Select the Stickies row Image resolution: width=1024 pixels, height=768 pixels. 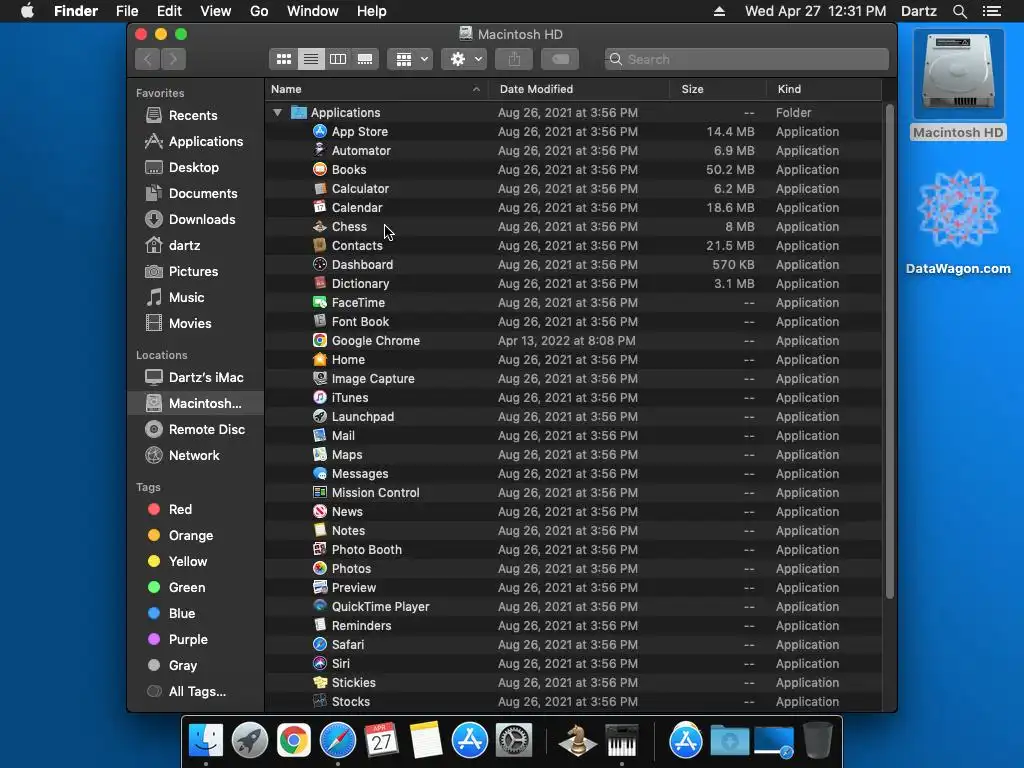point(573,682)
